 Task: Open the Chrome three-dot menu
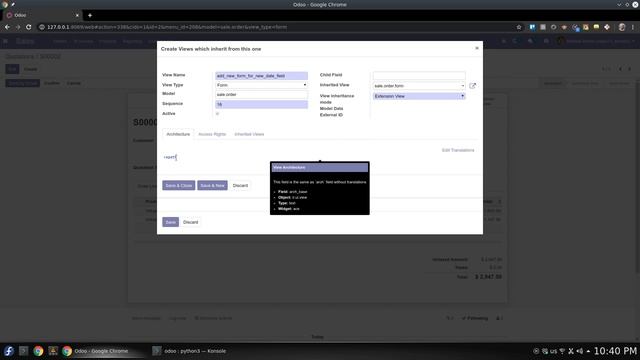tap(633, 27)
